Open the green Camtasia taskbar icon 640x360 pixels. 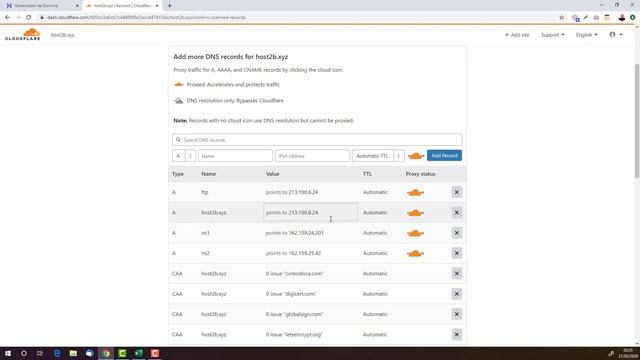[122, 353]
